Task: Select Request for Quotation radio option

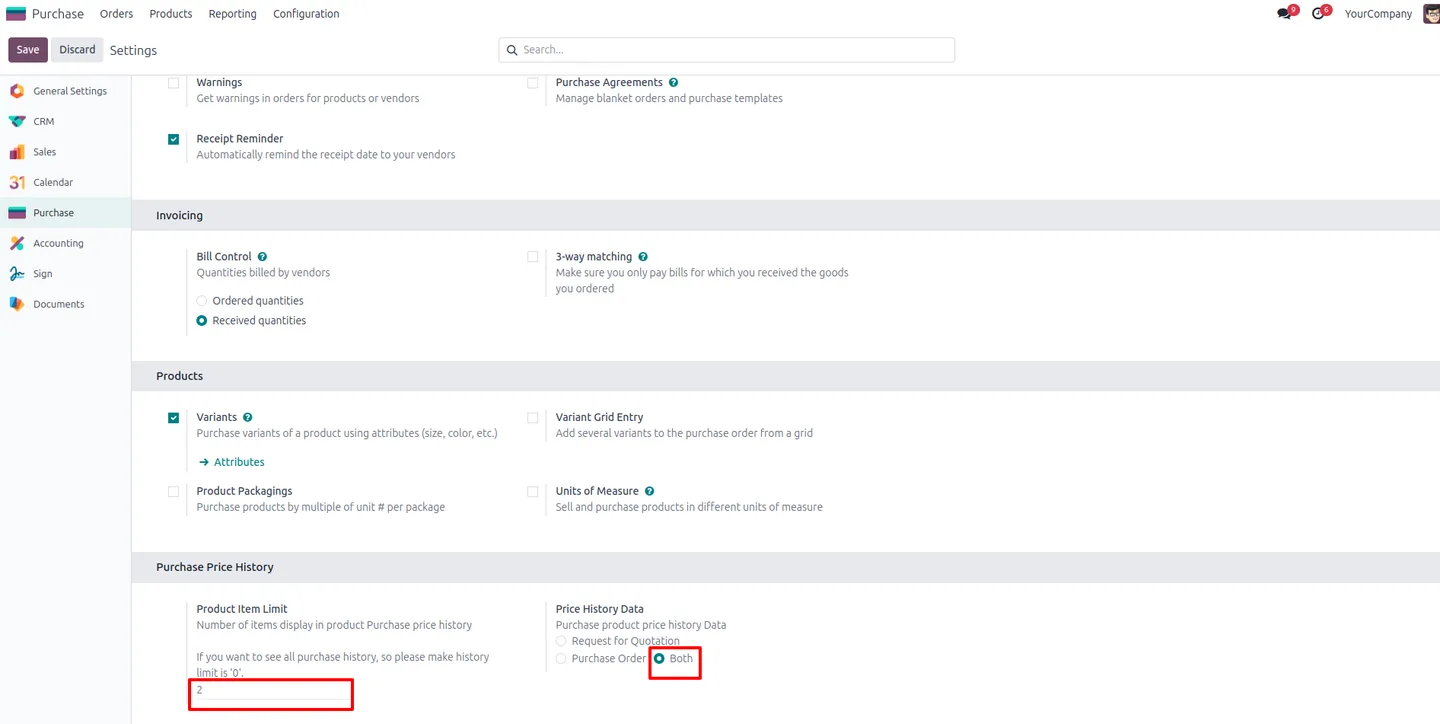Action: (x=561, y=641)
